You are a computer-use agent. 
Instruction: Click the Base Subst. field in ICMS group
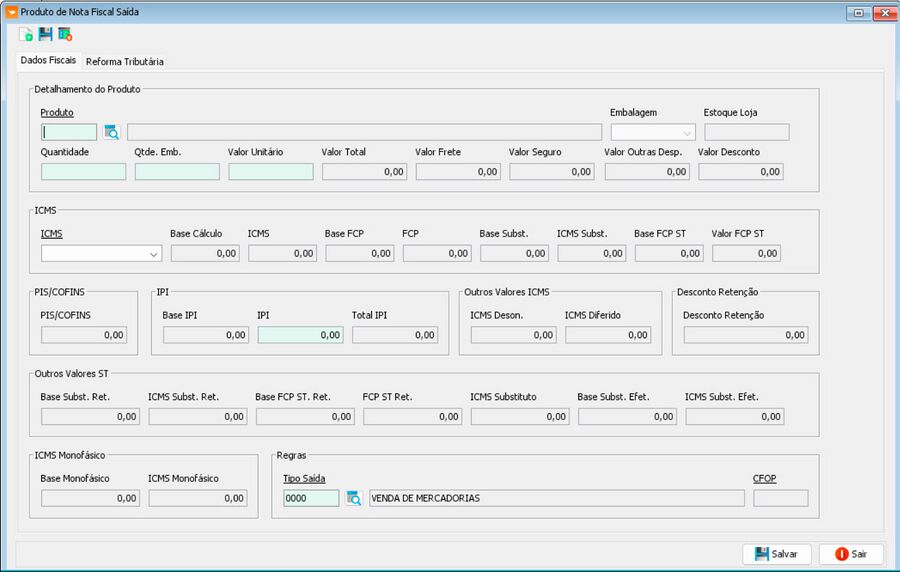(514, 254)
